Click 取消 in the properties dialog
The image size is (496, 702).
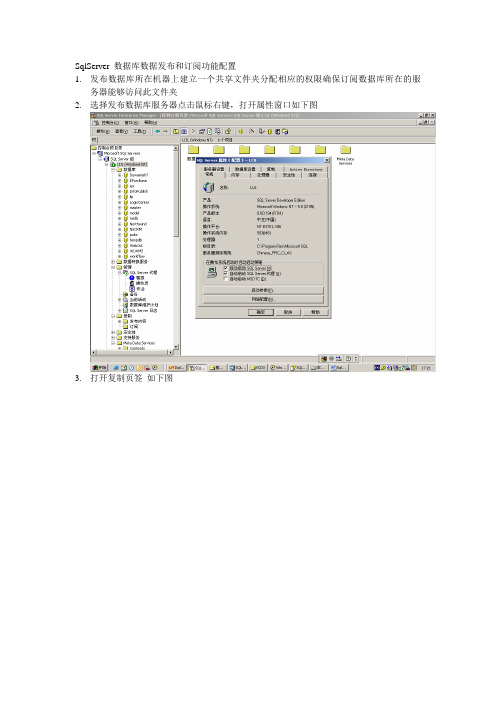(288, 312)
